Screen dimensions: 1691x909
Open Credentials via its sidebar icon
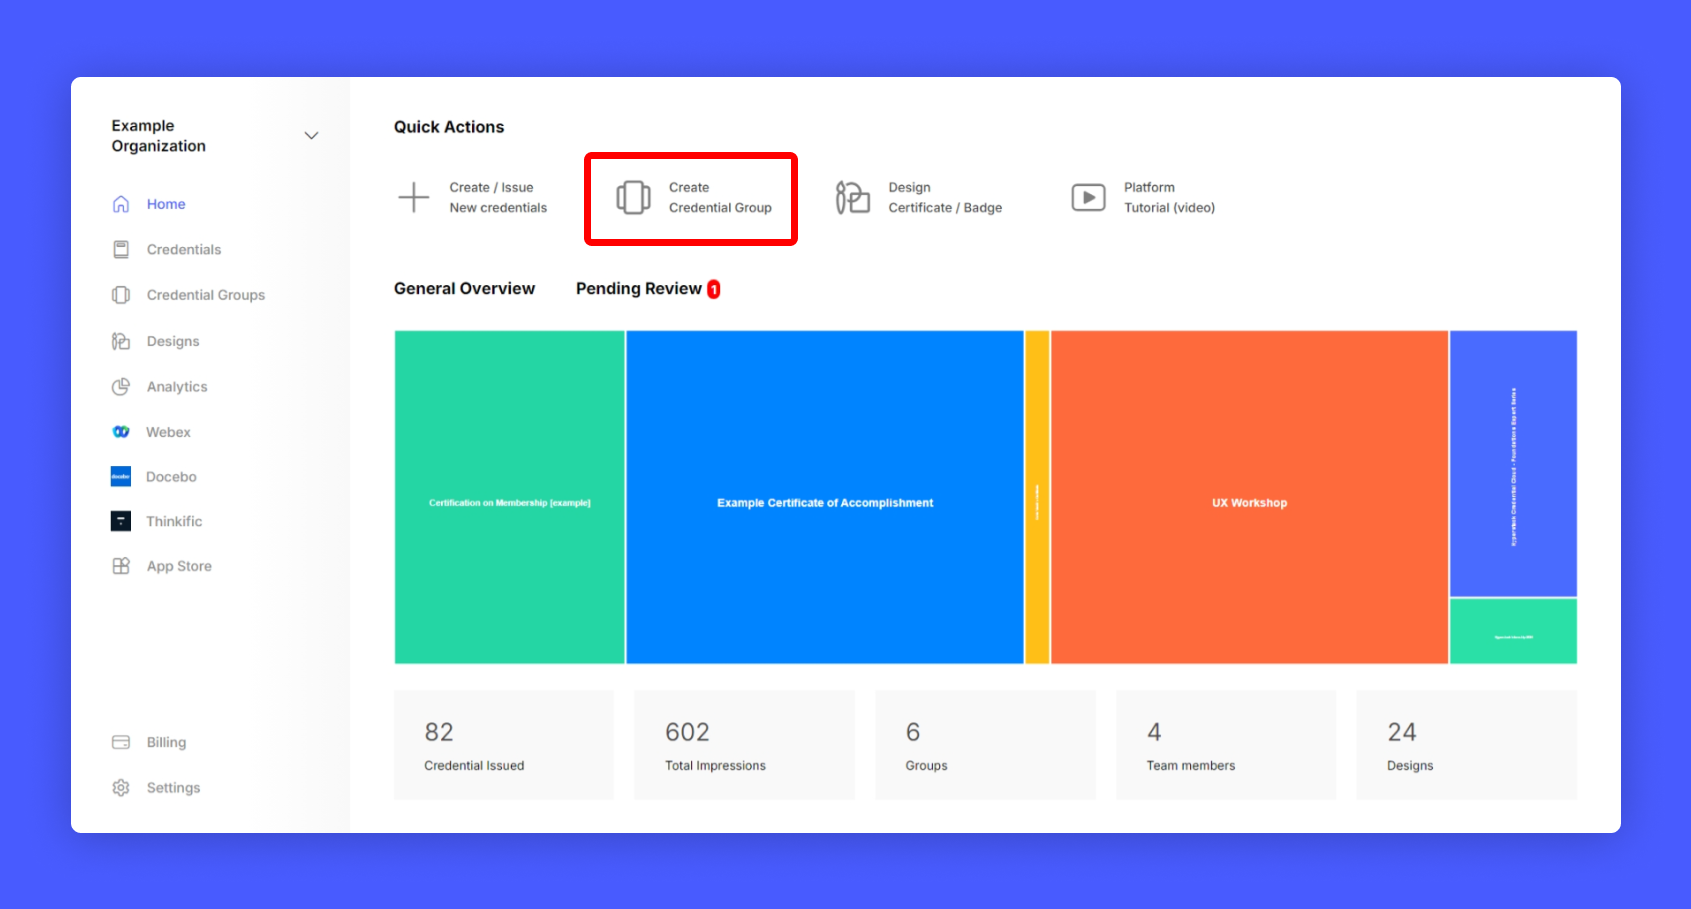click(x=121, y=250)
